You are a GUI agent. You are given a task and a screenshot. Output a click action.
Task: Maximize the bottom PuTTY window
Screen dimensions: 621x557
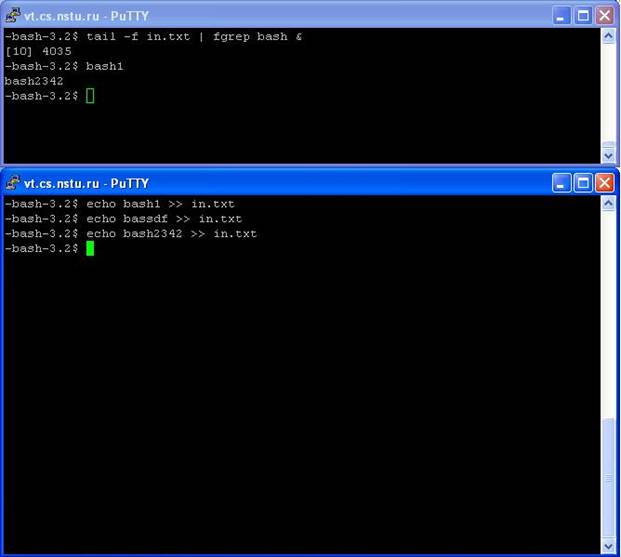583,183
